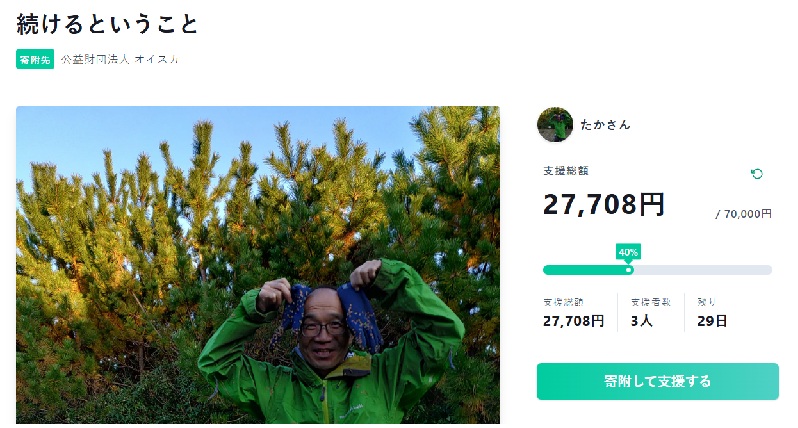The height and width of the screenshot is (428, 798).
Task: Click the 寄附して支援する donate button
Action: [658, 381]
